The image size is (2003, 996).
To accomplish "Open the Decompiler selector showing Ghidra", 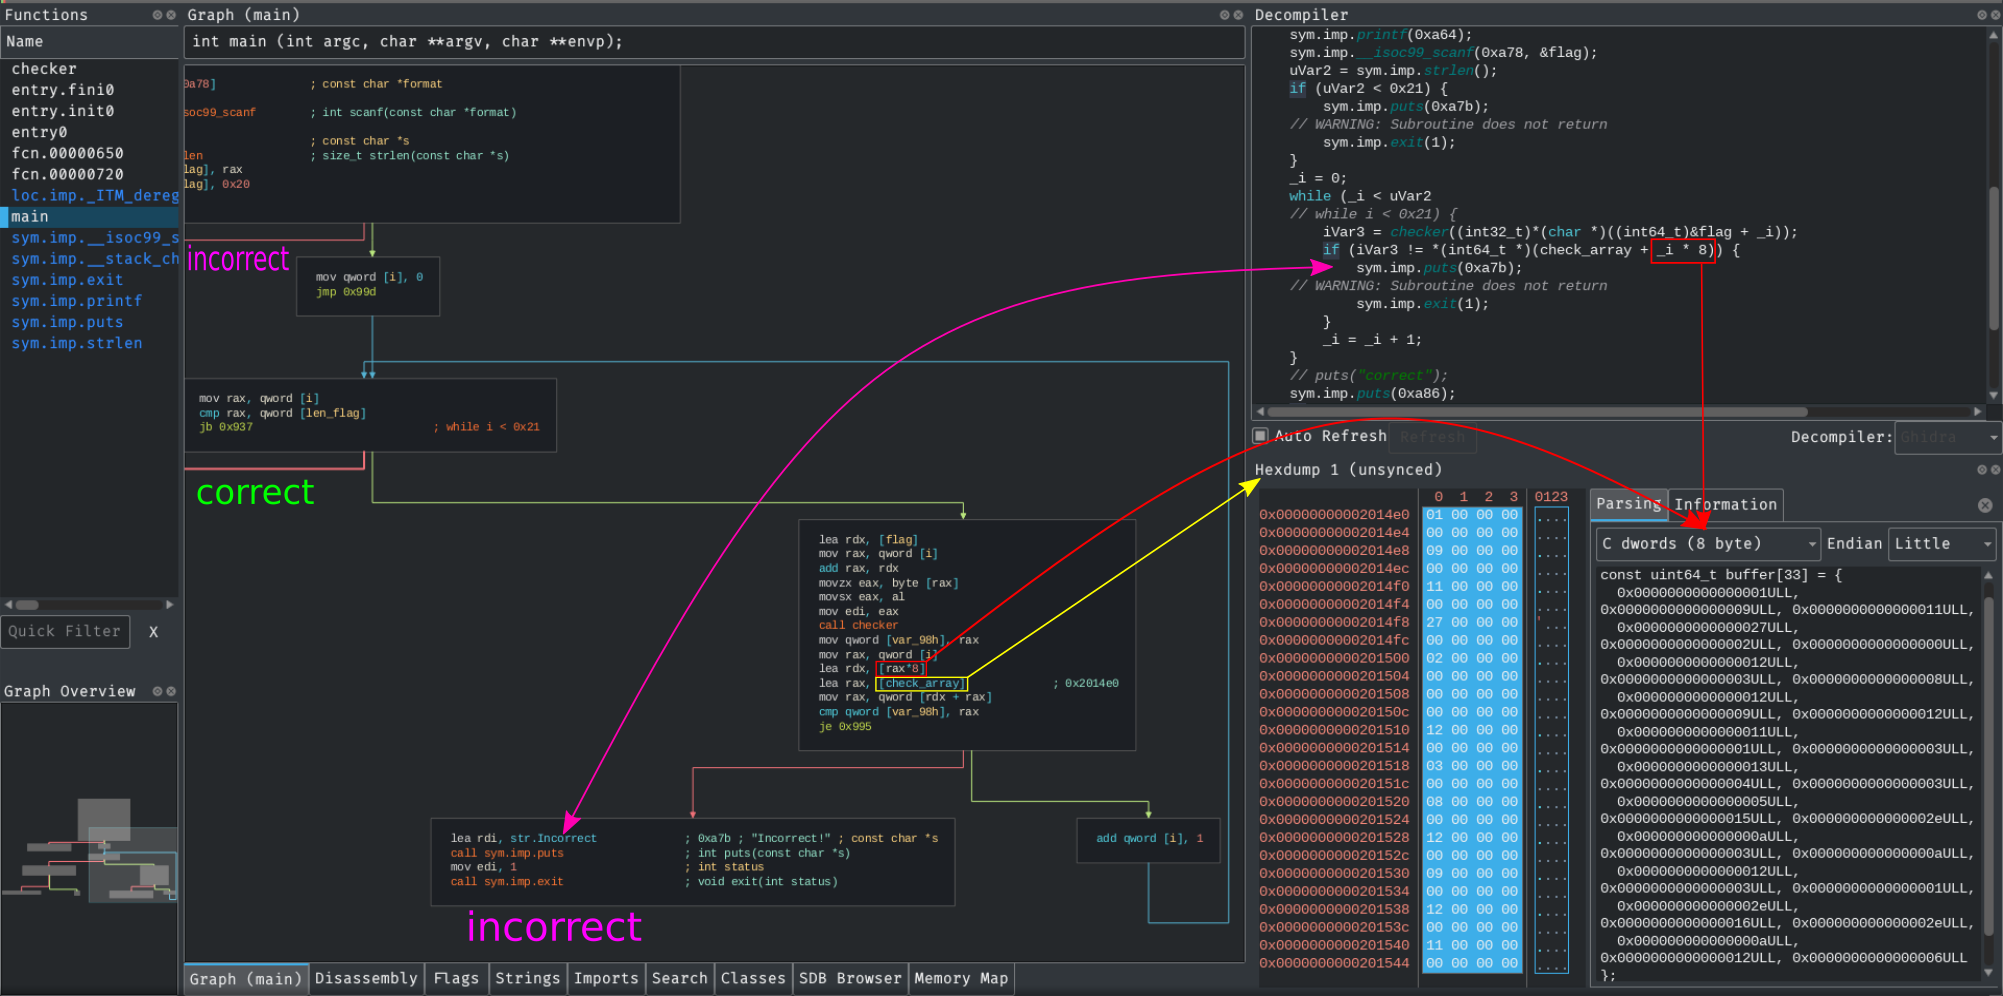I will coord(1948,437).
